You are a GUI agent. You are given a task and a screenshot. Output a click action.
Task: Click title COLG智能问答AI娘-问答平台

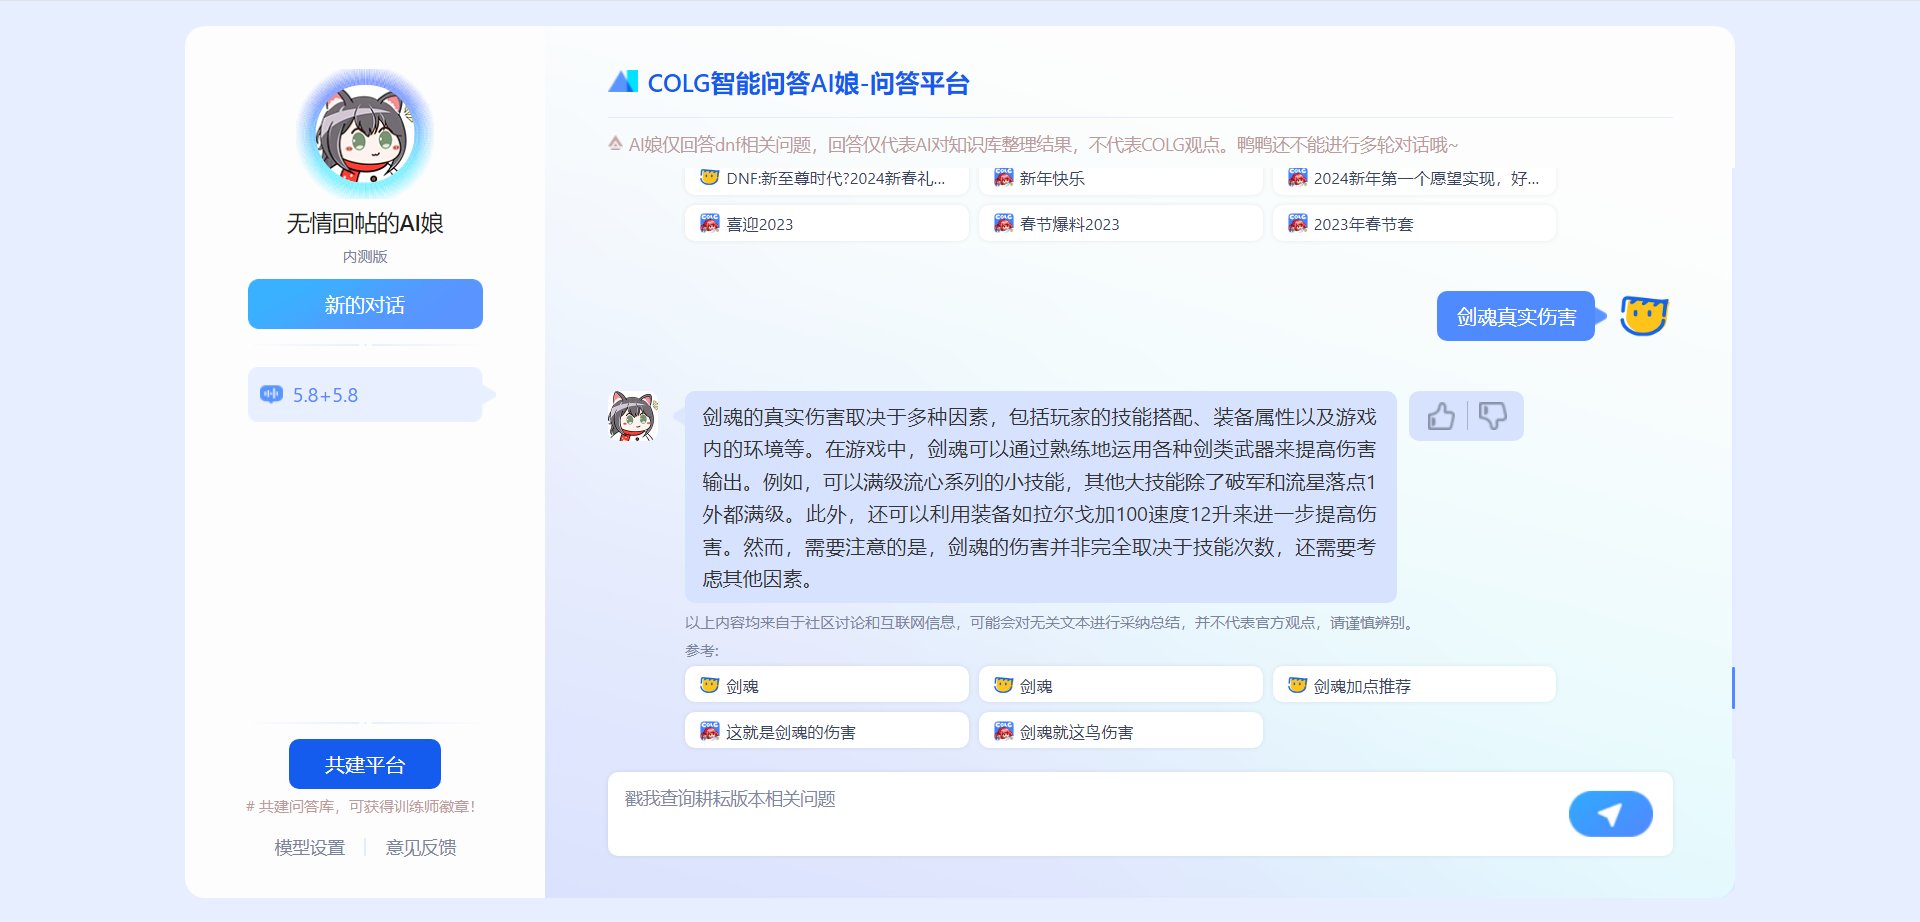point(808,83)
